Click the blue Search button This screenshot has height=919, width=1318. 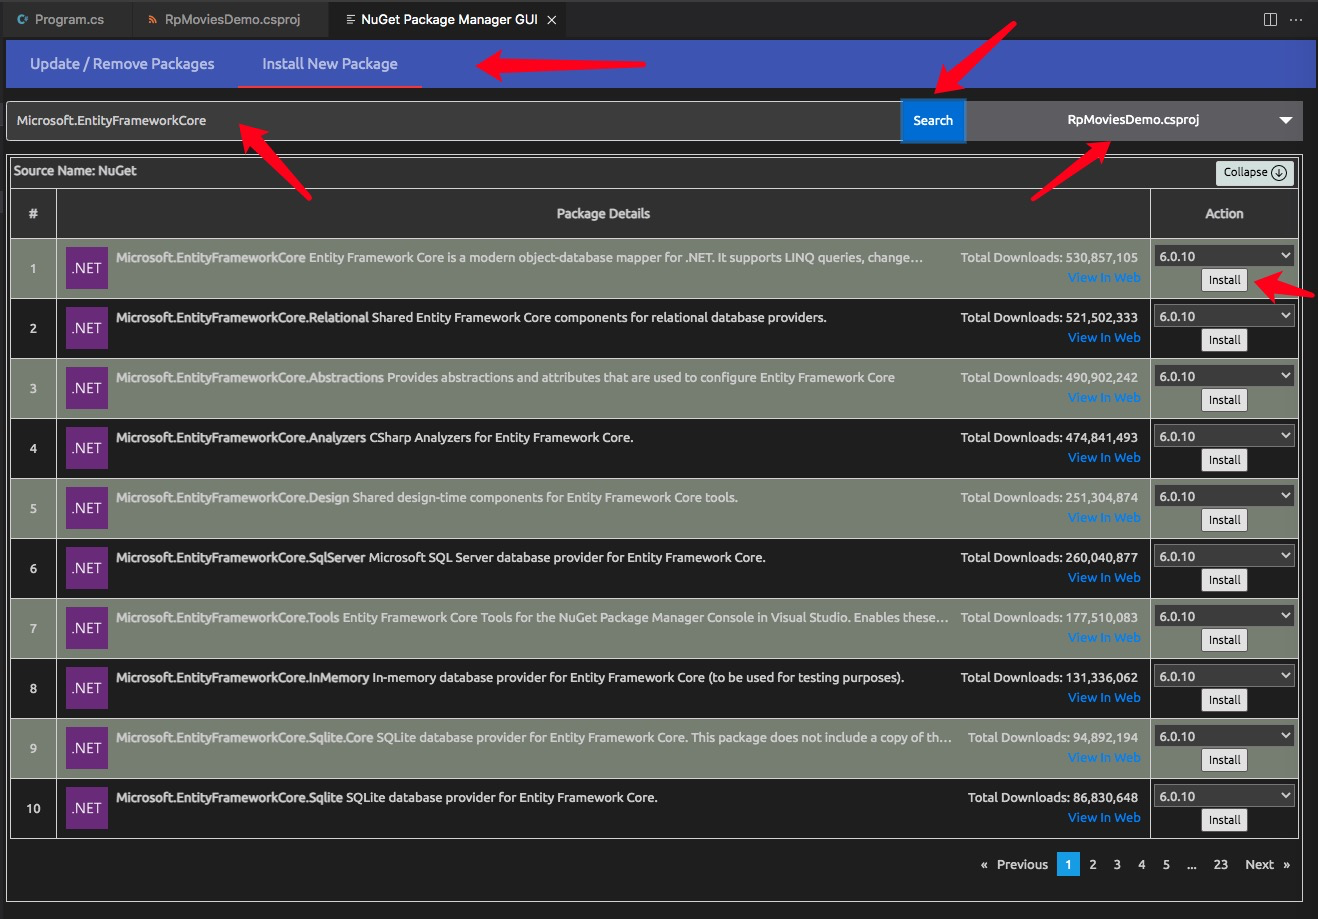coord(933,120)
